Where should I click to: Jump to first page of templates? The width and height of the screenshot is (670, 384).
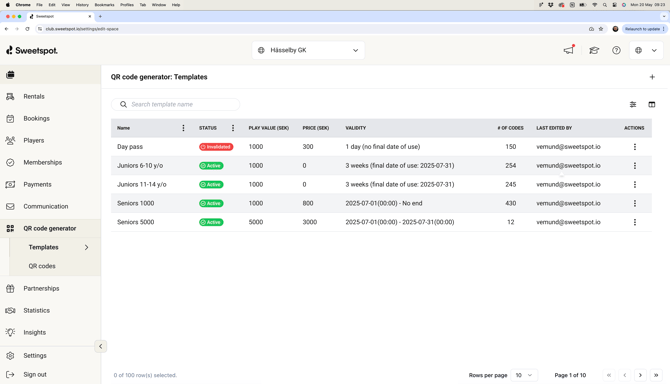pyautogui.click(x=609, y=375)
